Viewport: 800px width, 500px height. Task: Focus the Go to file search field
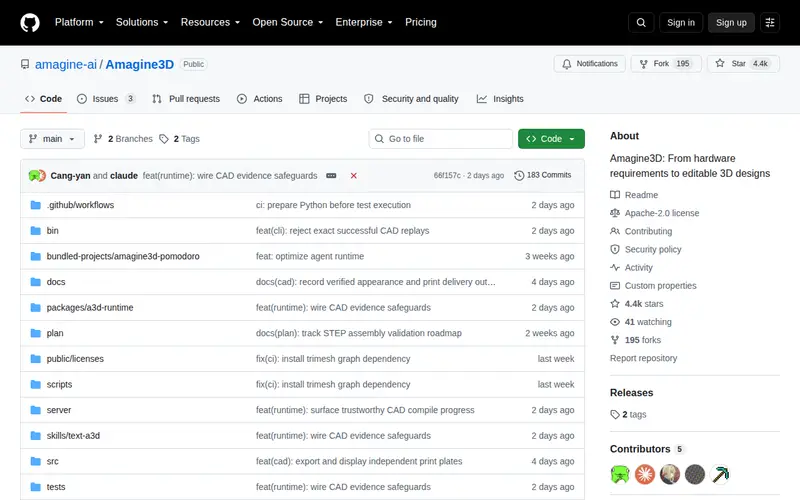click(441, 139)
